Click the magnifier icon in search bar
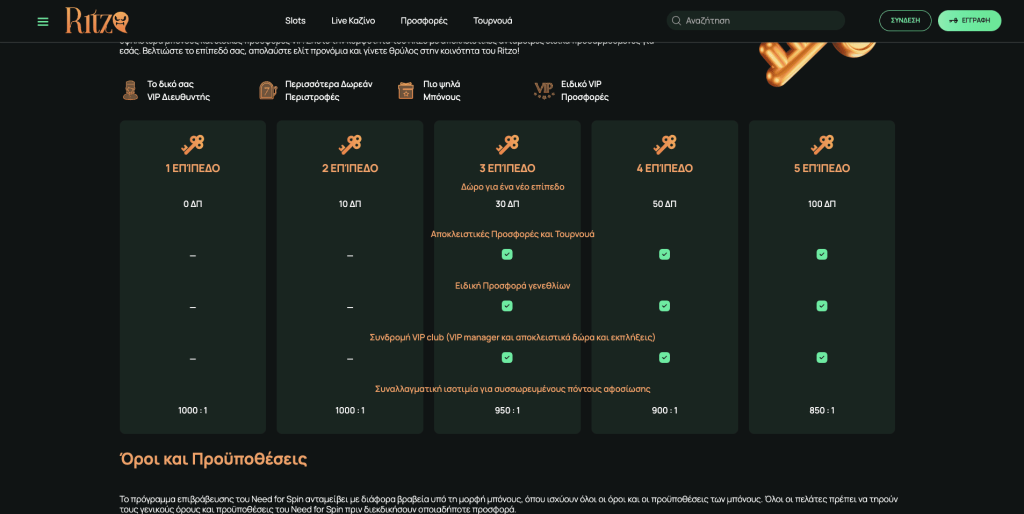1024x514 pixels. click(x=677, y=21)
